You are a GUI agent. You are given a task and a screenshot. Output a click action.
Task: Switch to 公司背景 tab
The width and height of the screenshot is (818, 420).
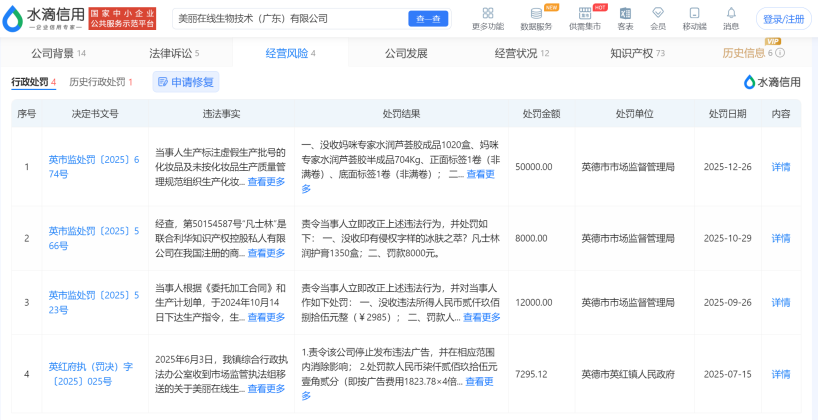click(58, 53)
